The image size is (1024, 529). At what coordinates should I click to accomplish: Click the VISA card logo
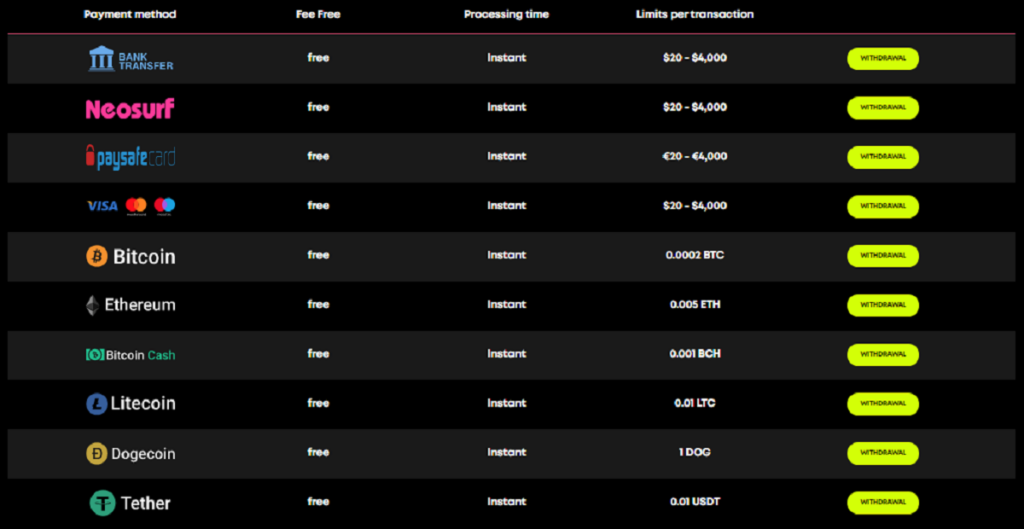tap(103, 206)
